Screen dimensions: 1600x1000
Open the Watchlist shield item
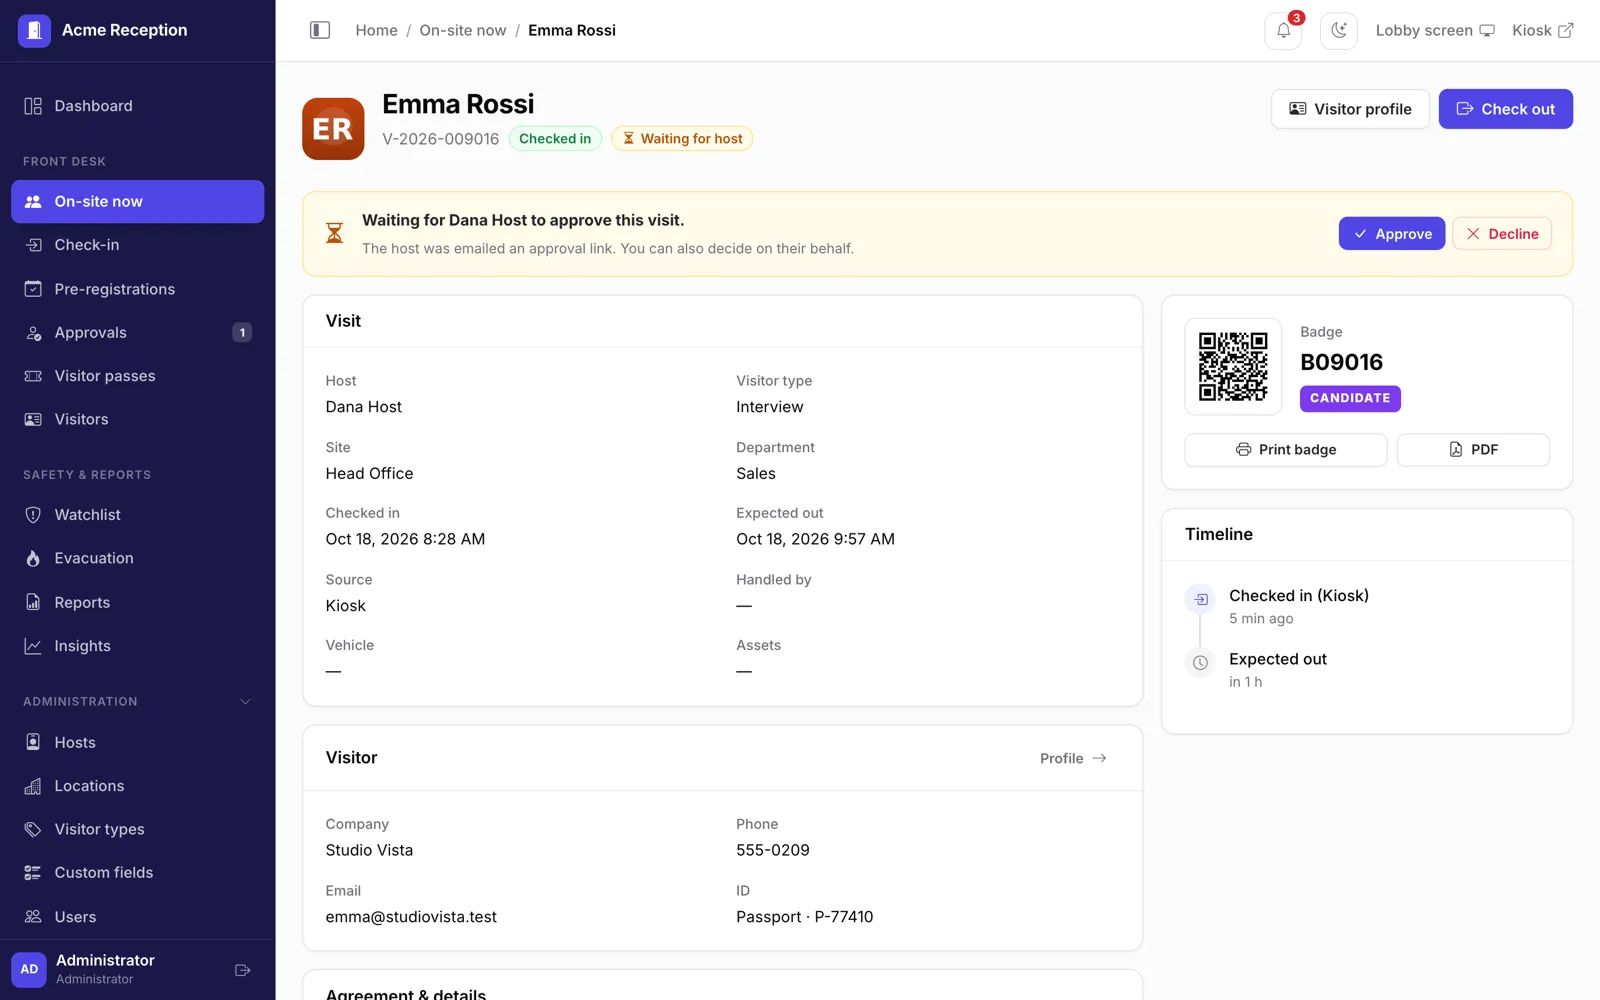138,515
